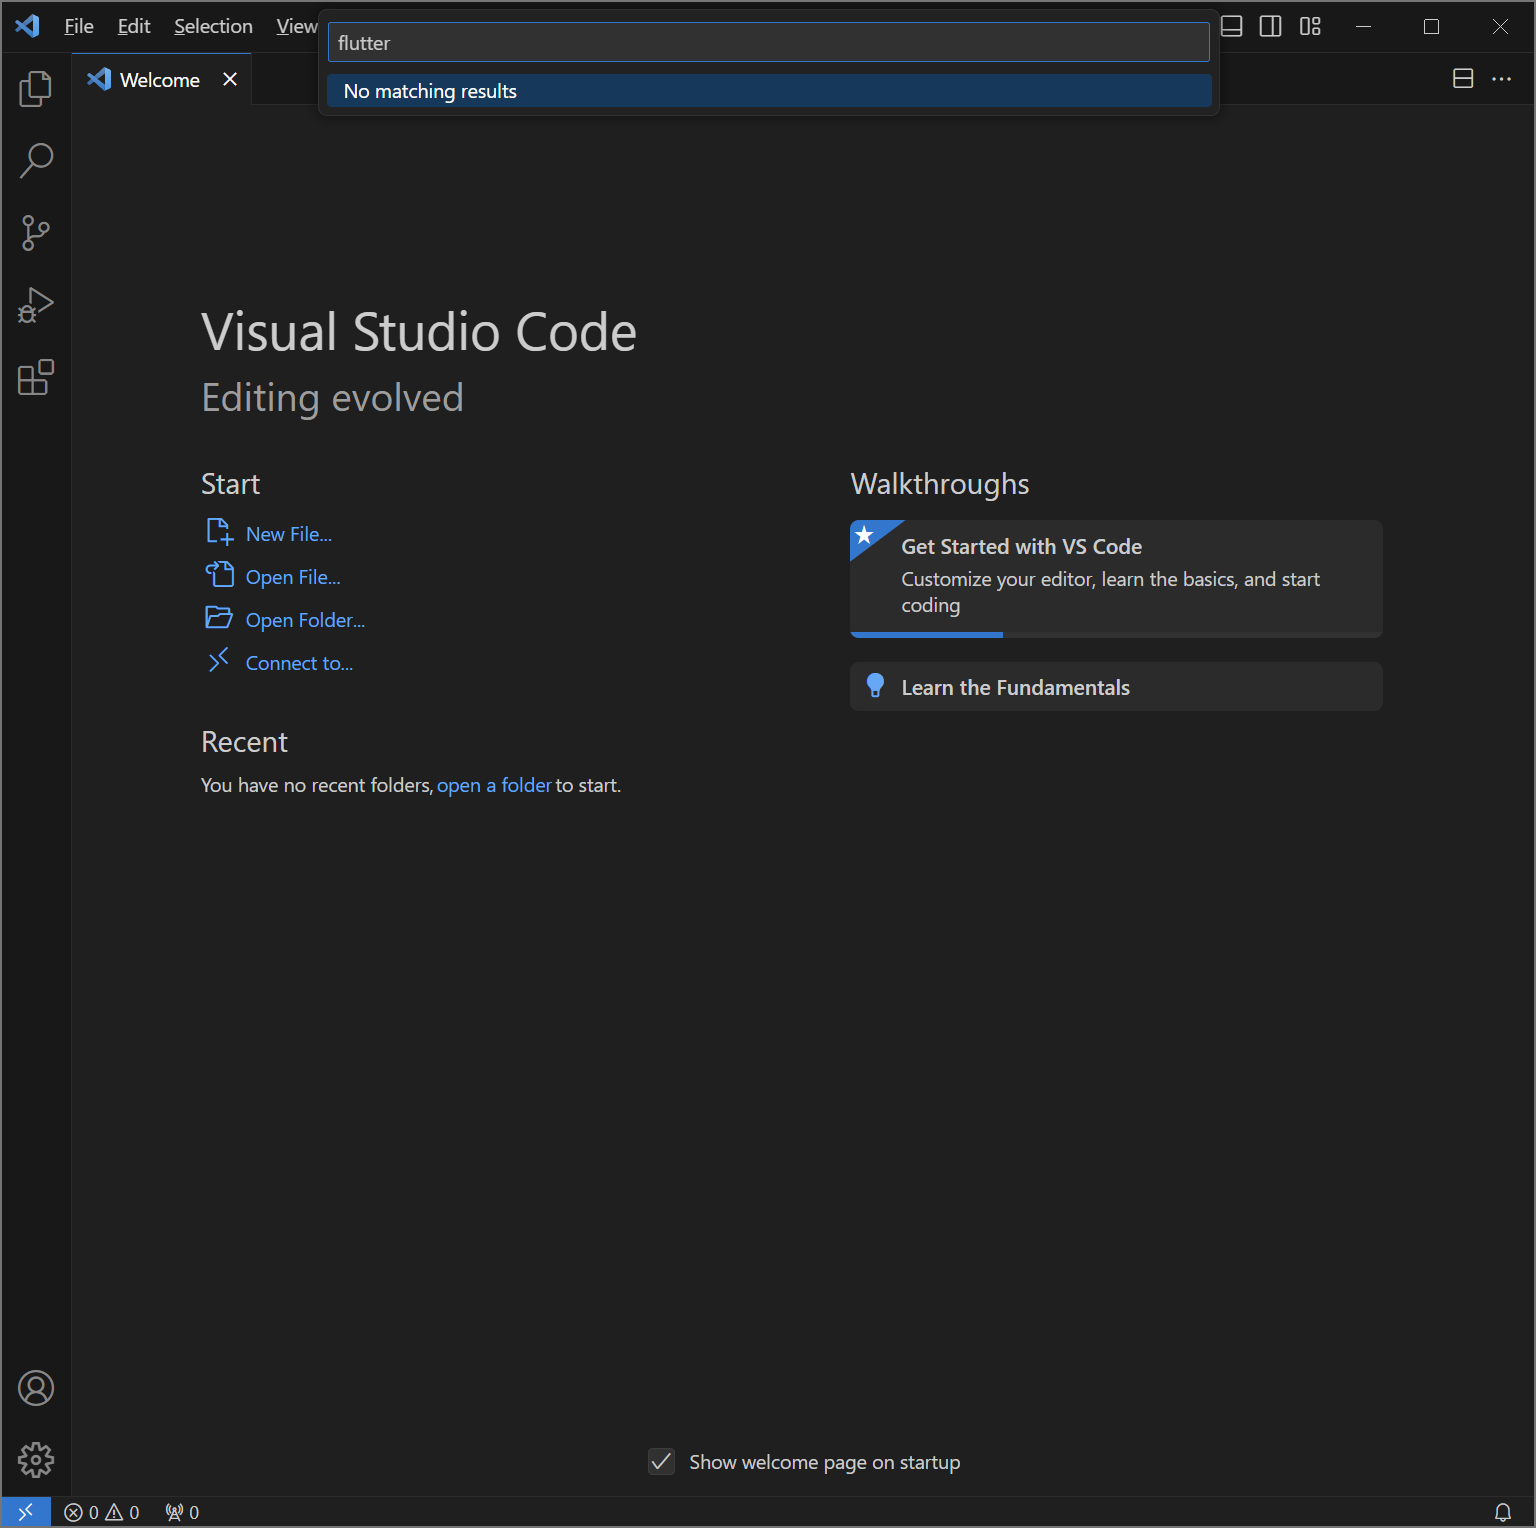Click the Open File... link
Image resolution: width=1536 pixels, height=1528 pixels.
click(293, 577)
